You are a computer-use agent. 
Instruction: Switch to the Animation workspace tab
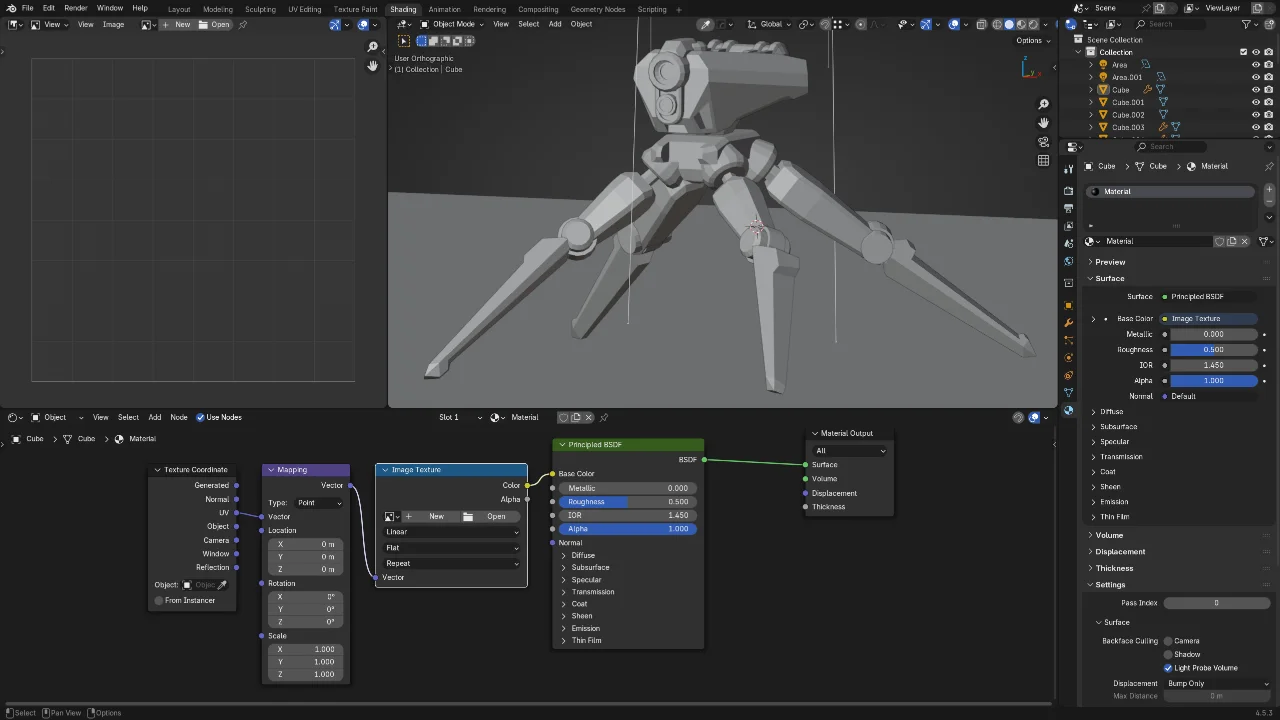click(445, 9)
